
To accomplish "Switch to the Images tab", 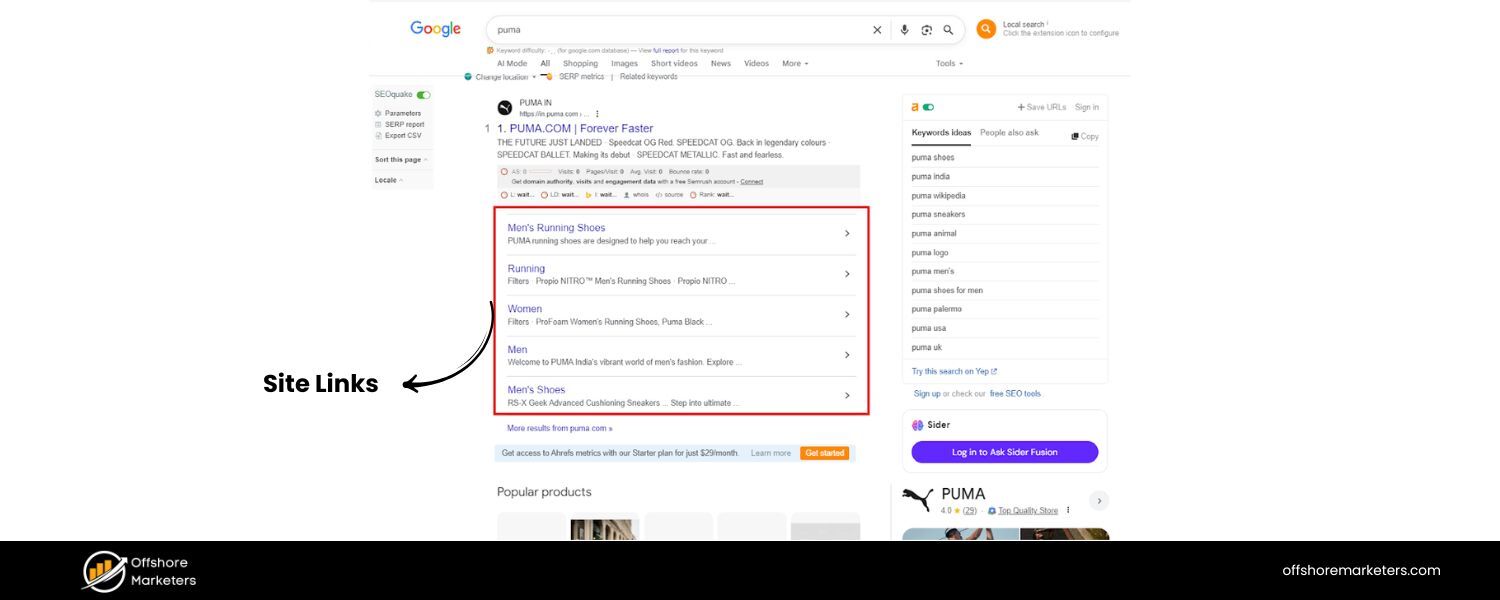I will 624,63.
